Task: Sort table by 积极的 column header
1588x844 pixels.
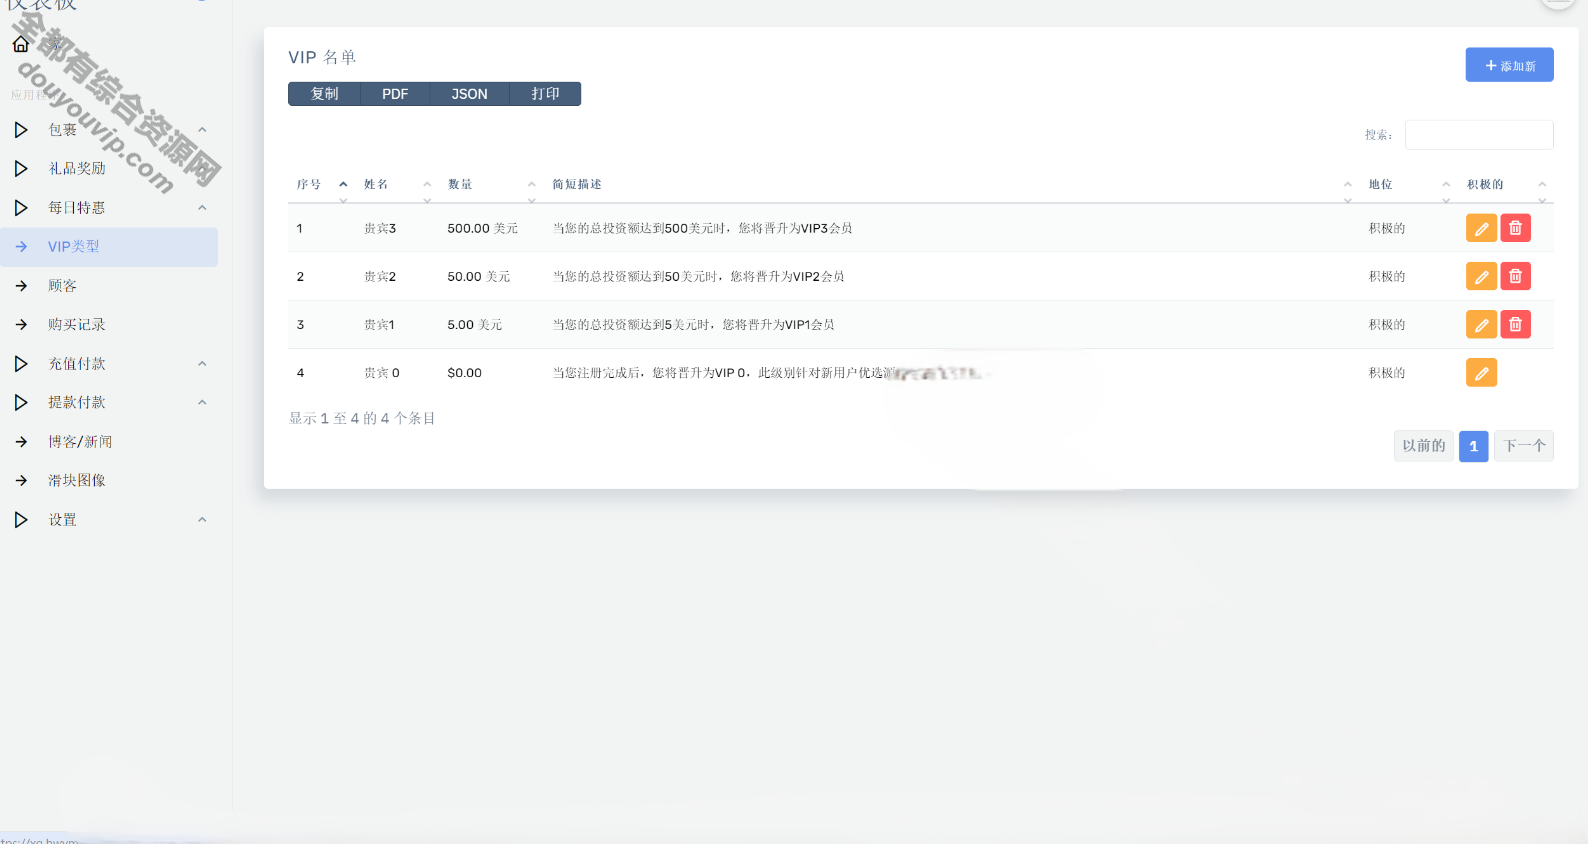Action: (1506, 185)
